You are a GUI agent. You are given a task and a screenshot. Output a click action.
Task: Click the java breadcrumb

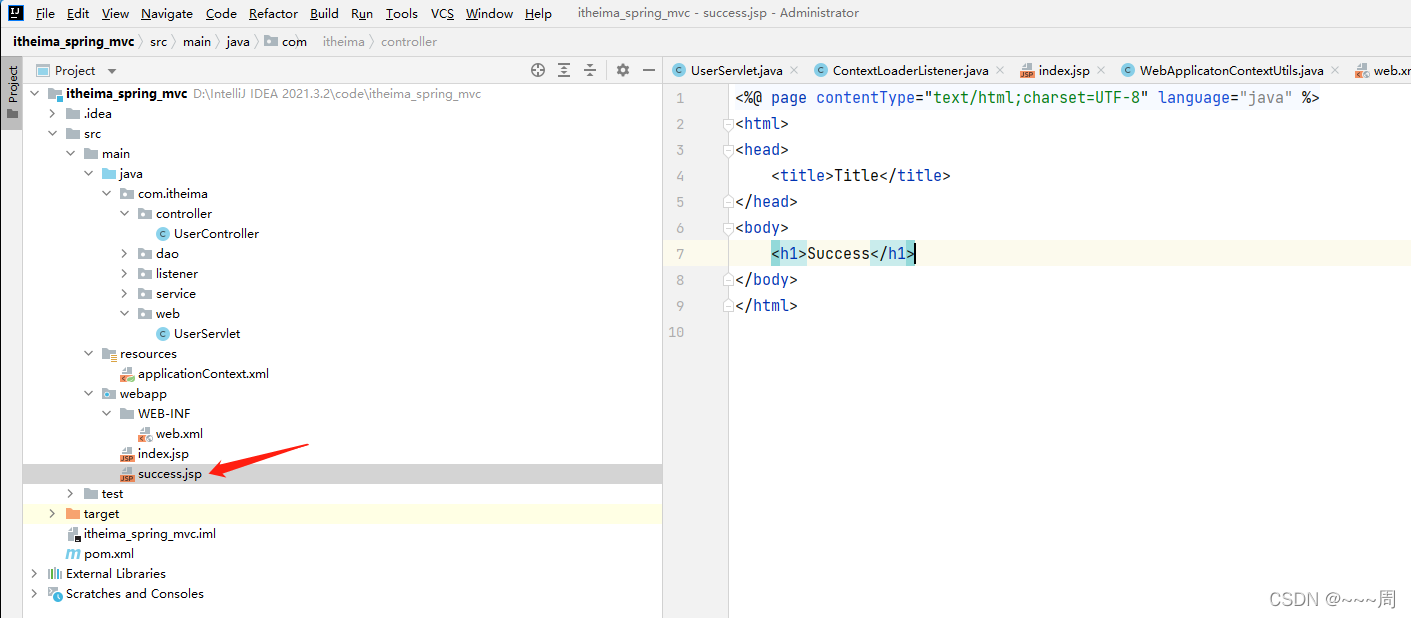[x=238, y=41]
